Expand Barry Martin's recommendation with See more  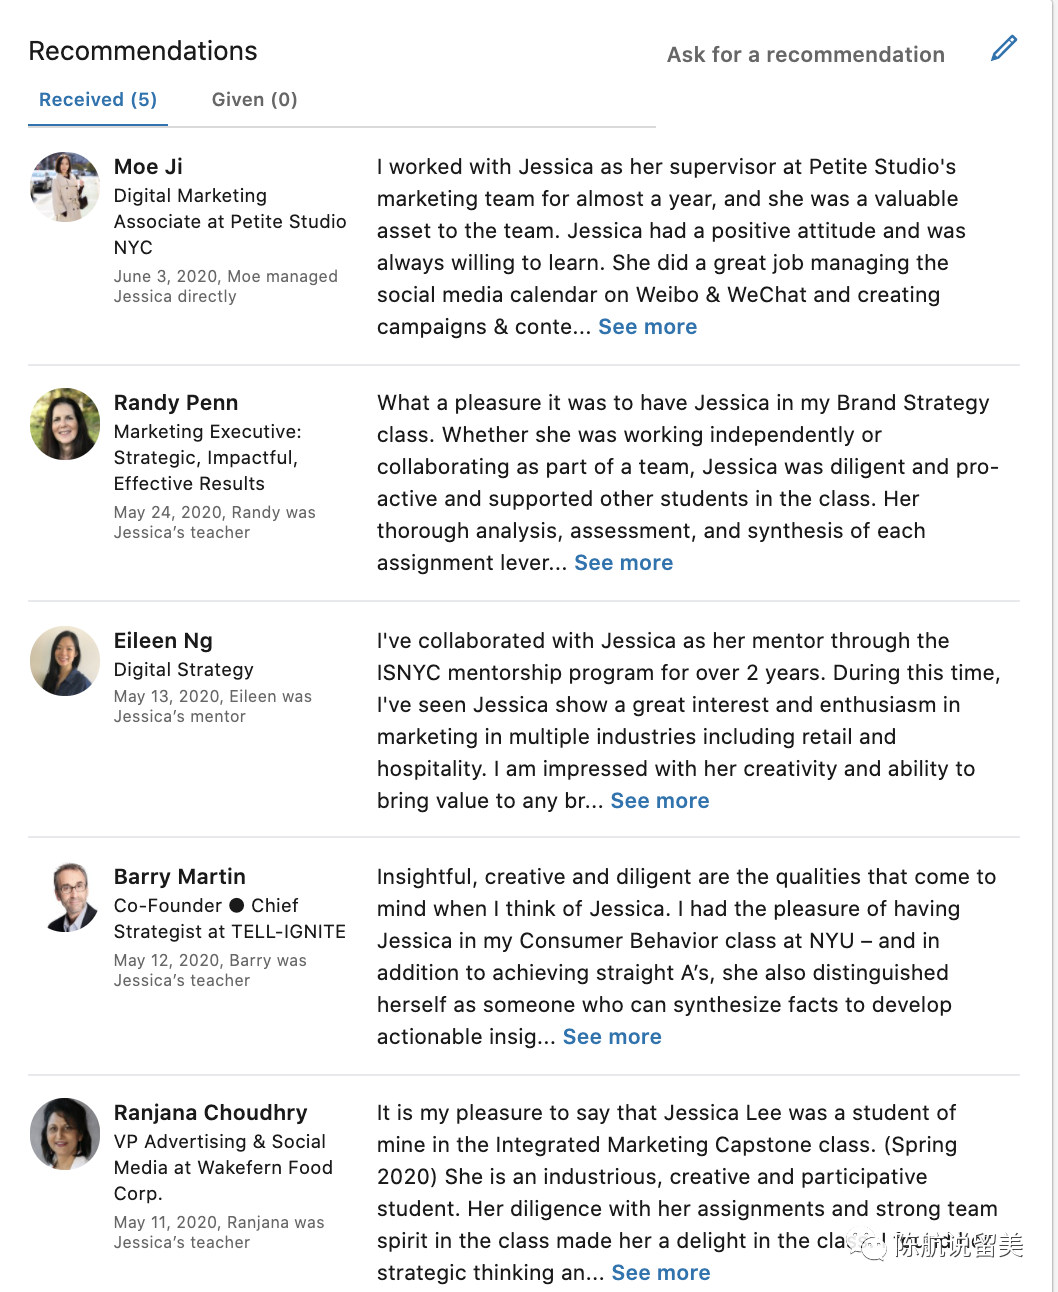[612, 1037]
